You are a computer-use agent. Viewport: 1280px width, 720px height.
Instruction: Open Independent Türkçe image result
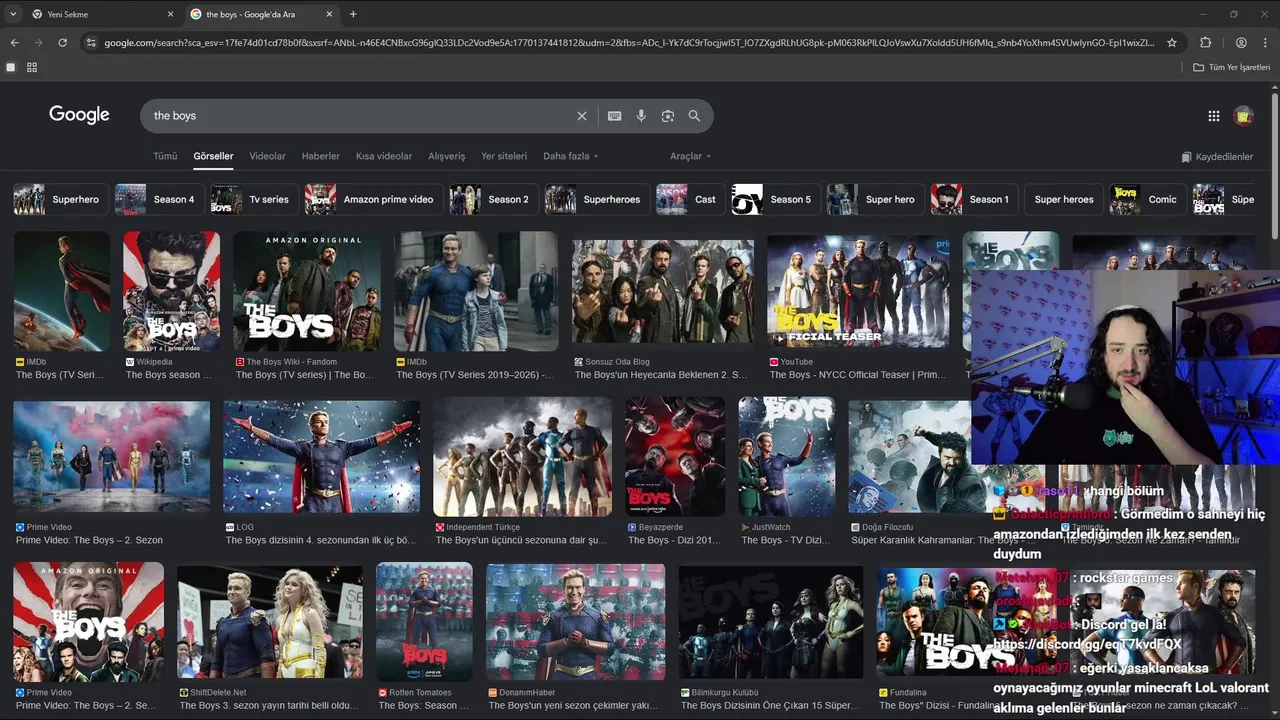tap(522, 456)
